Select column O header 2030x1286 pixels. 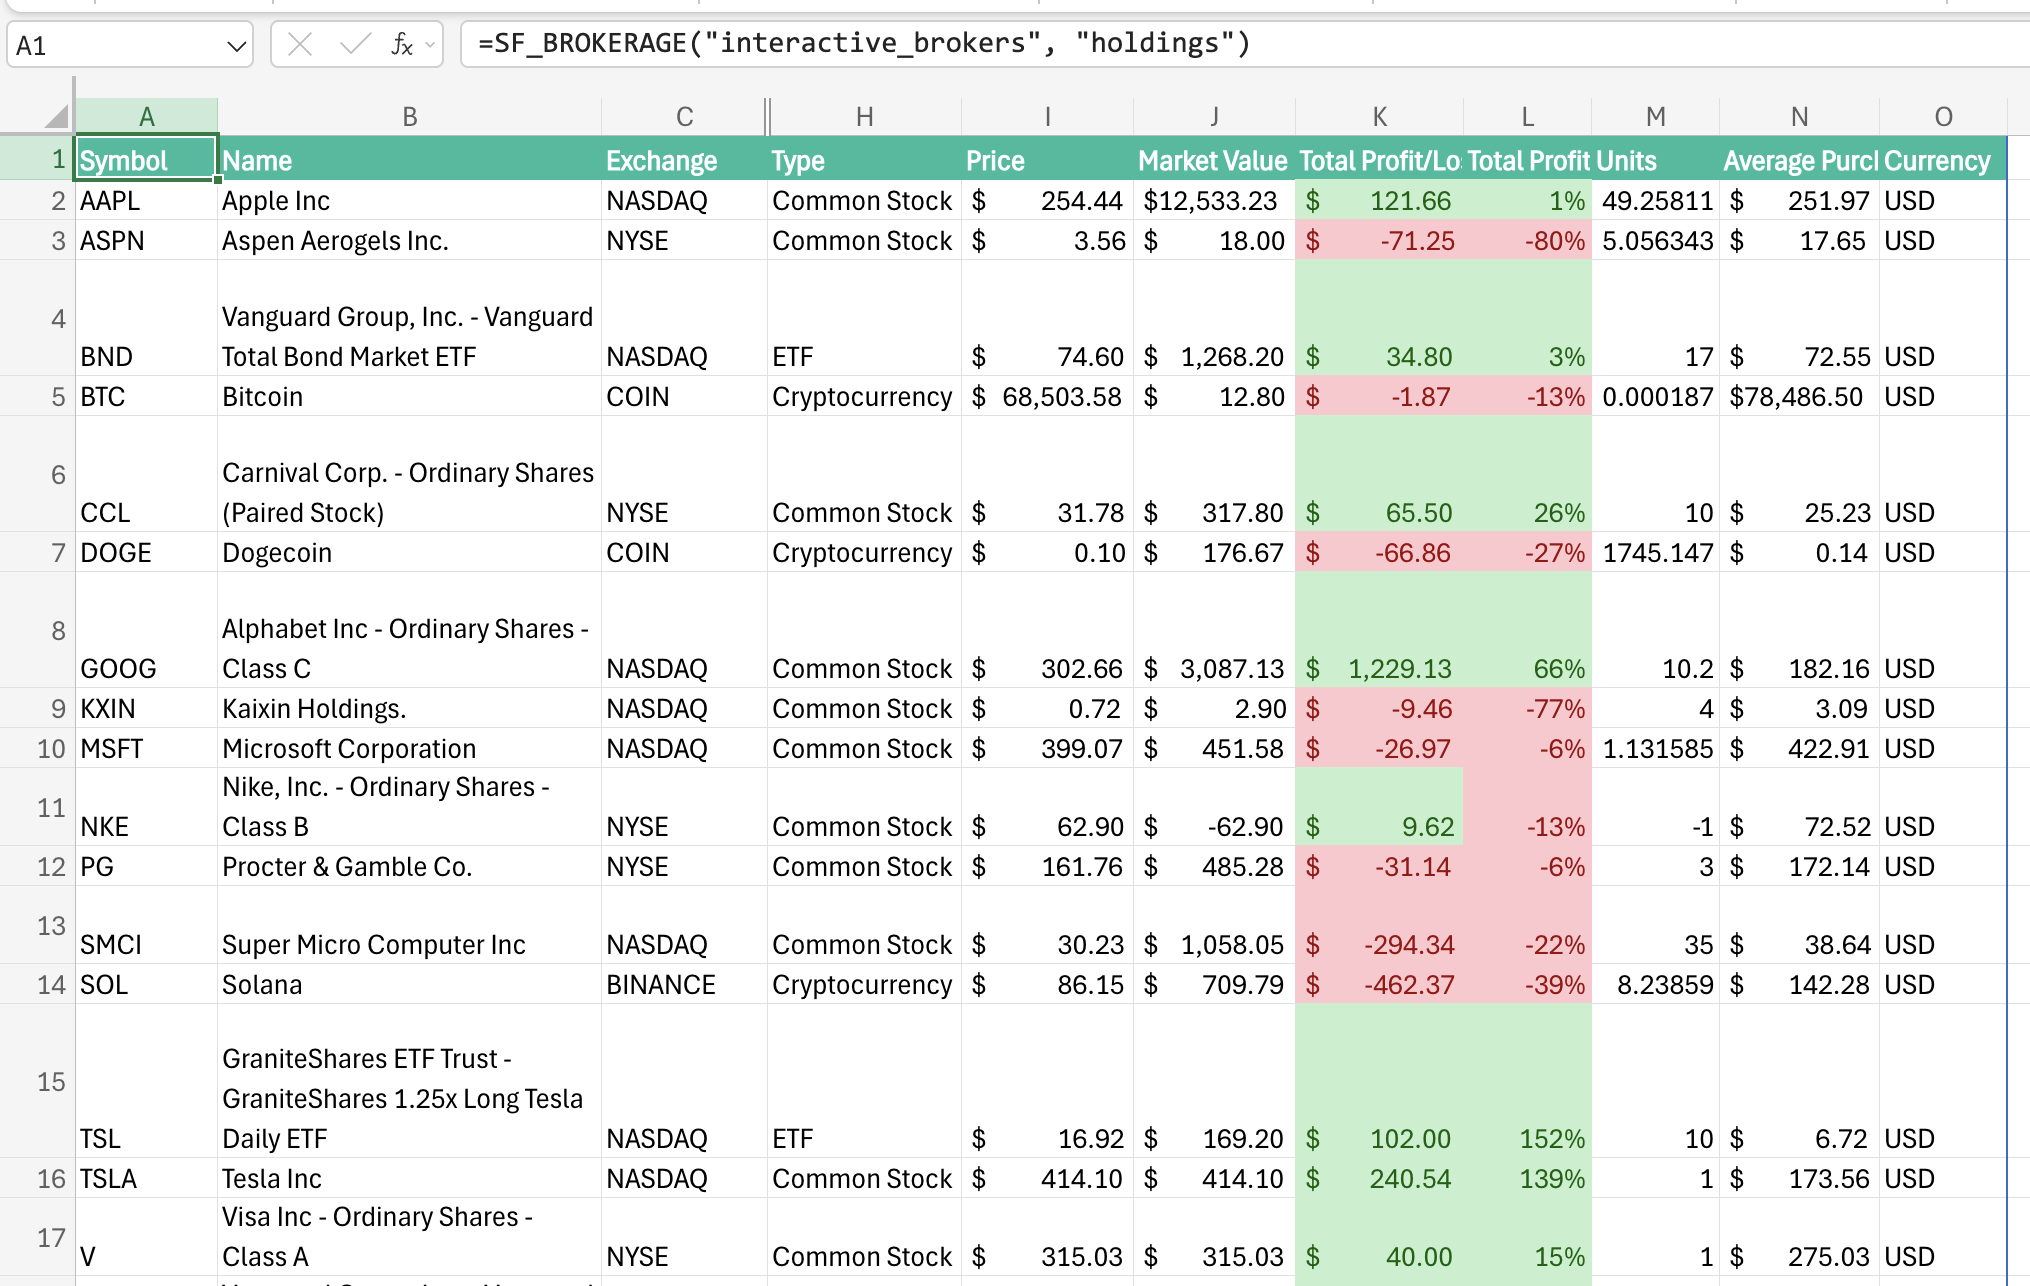click(1944, 117)
